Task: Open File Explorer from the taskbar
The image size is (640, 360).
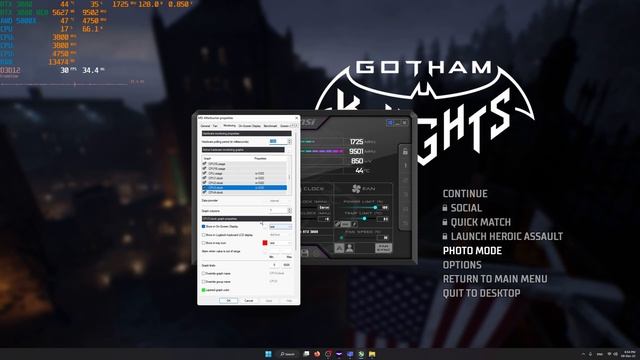Action: coord(372,354)
